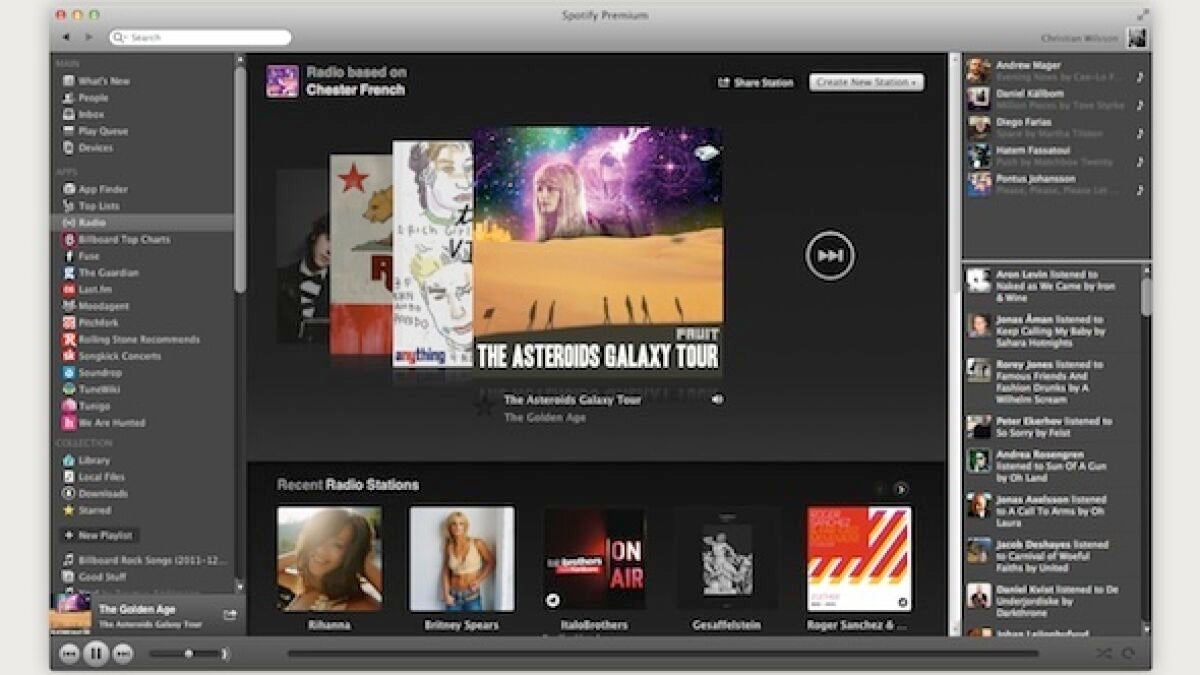The height and width of the screenshot is (675, 1200).
Task: Go back with the navigation back arrow
Action: [x=67, y=38]
